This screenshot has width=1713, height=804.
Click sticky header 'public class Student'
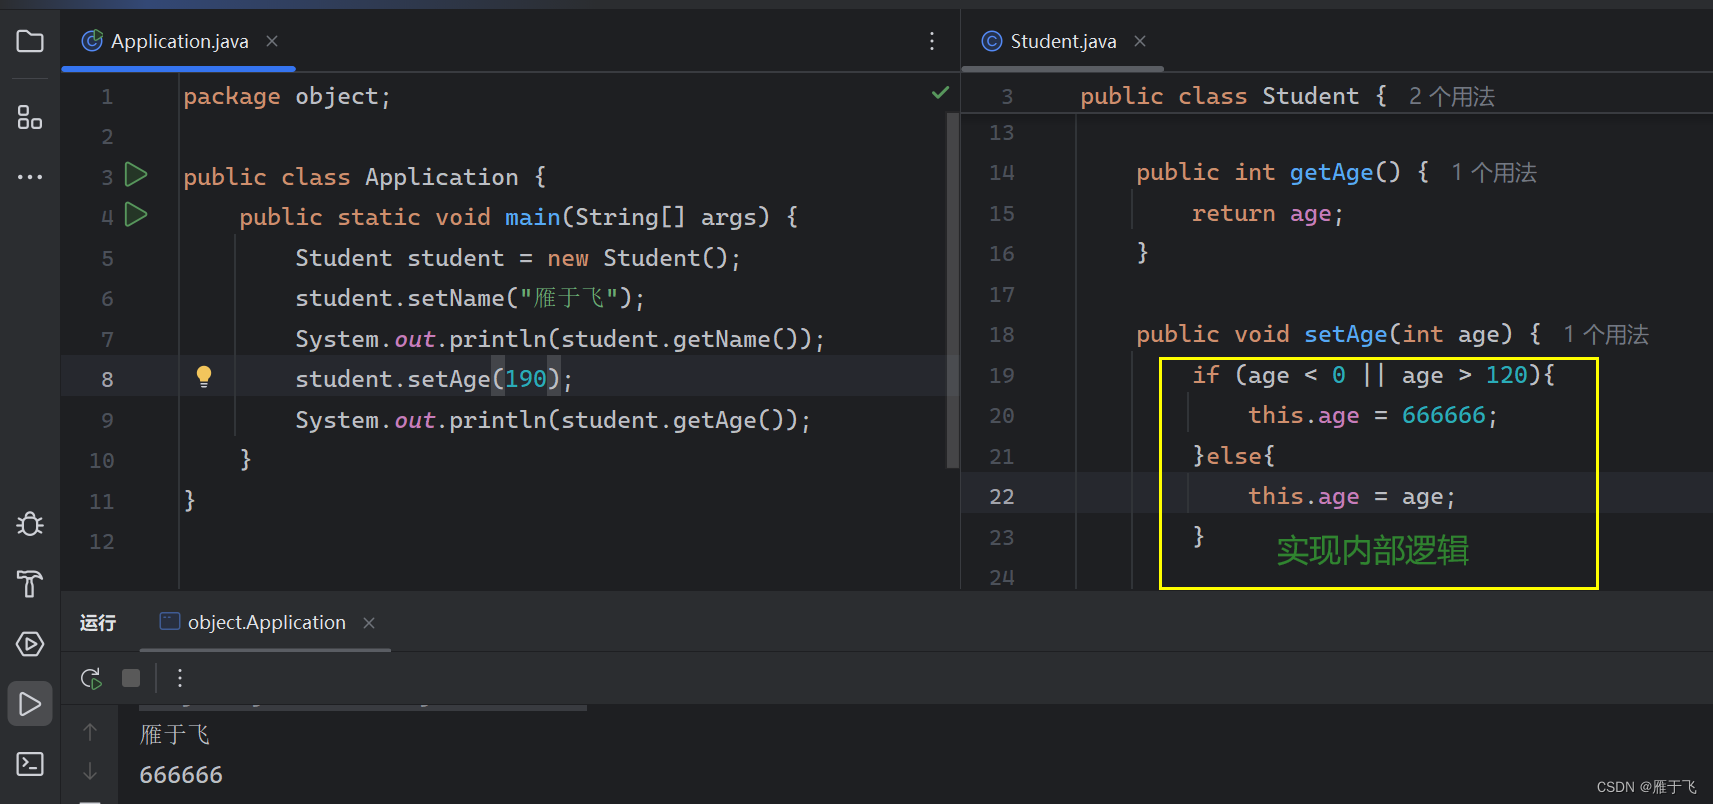click(x=1219, y=96)
